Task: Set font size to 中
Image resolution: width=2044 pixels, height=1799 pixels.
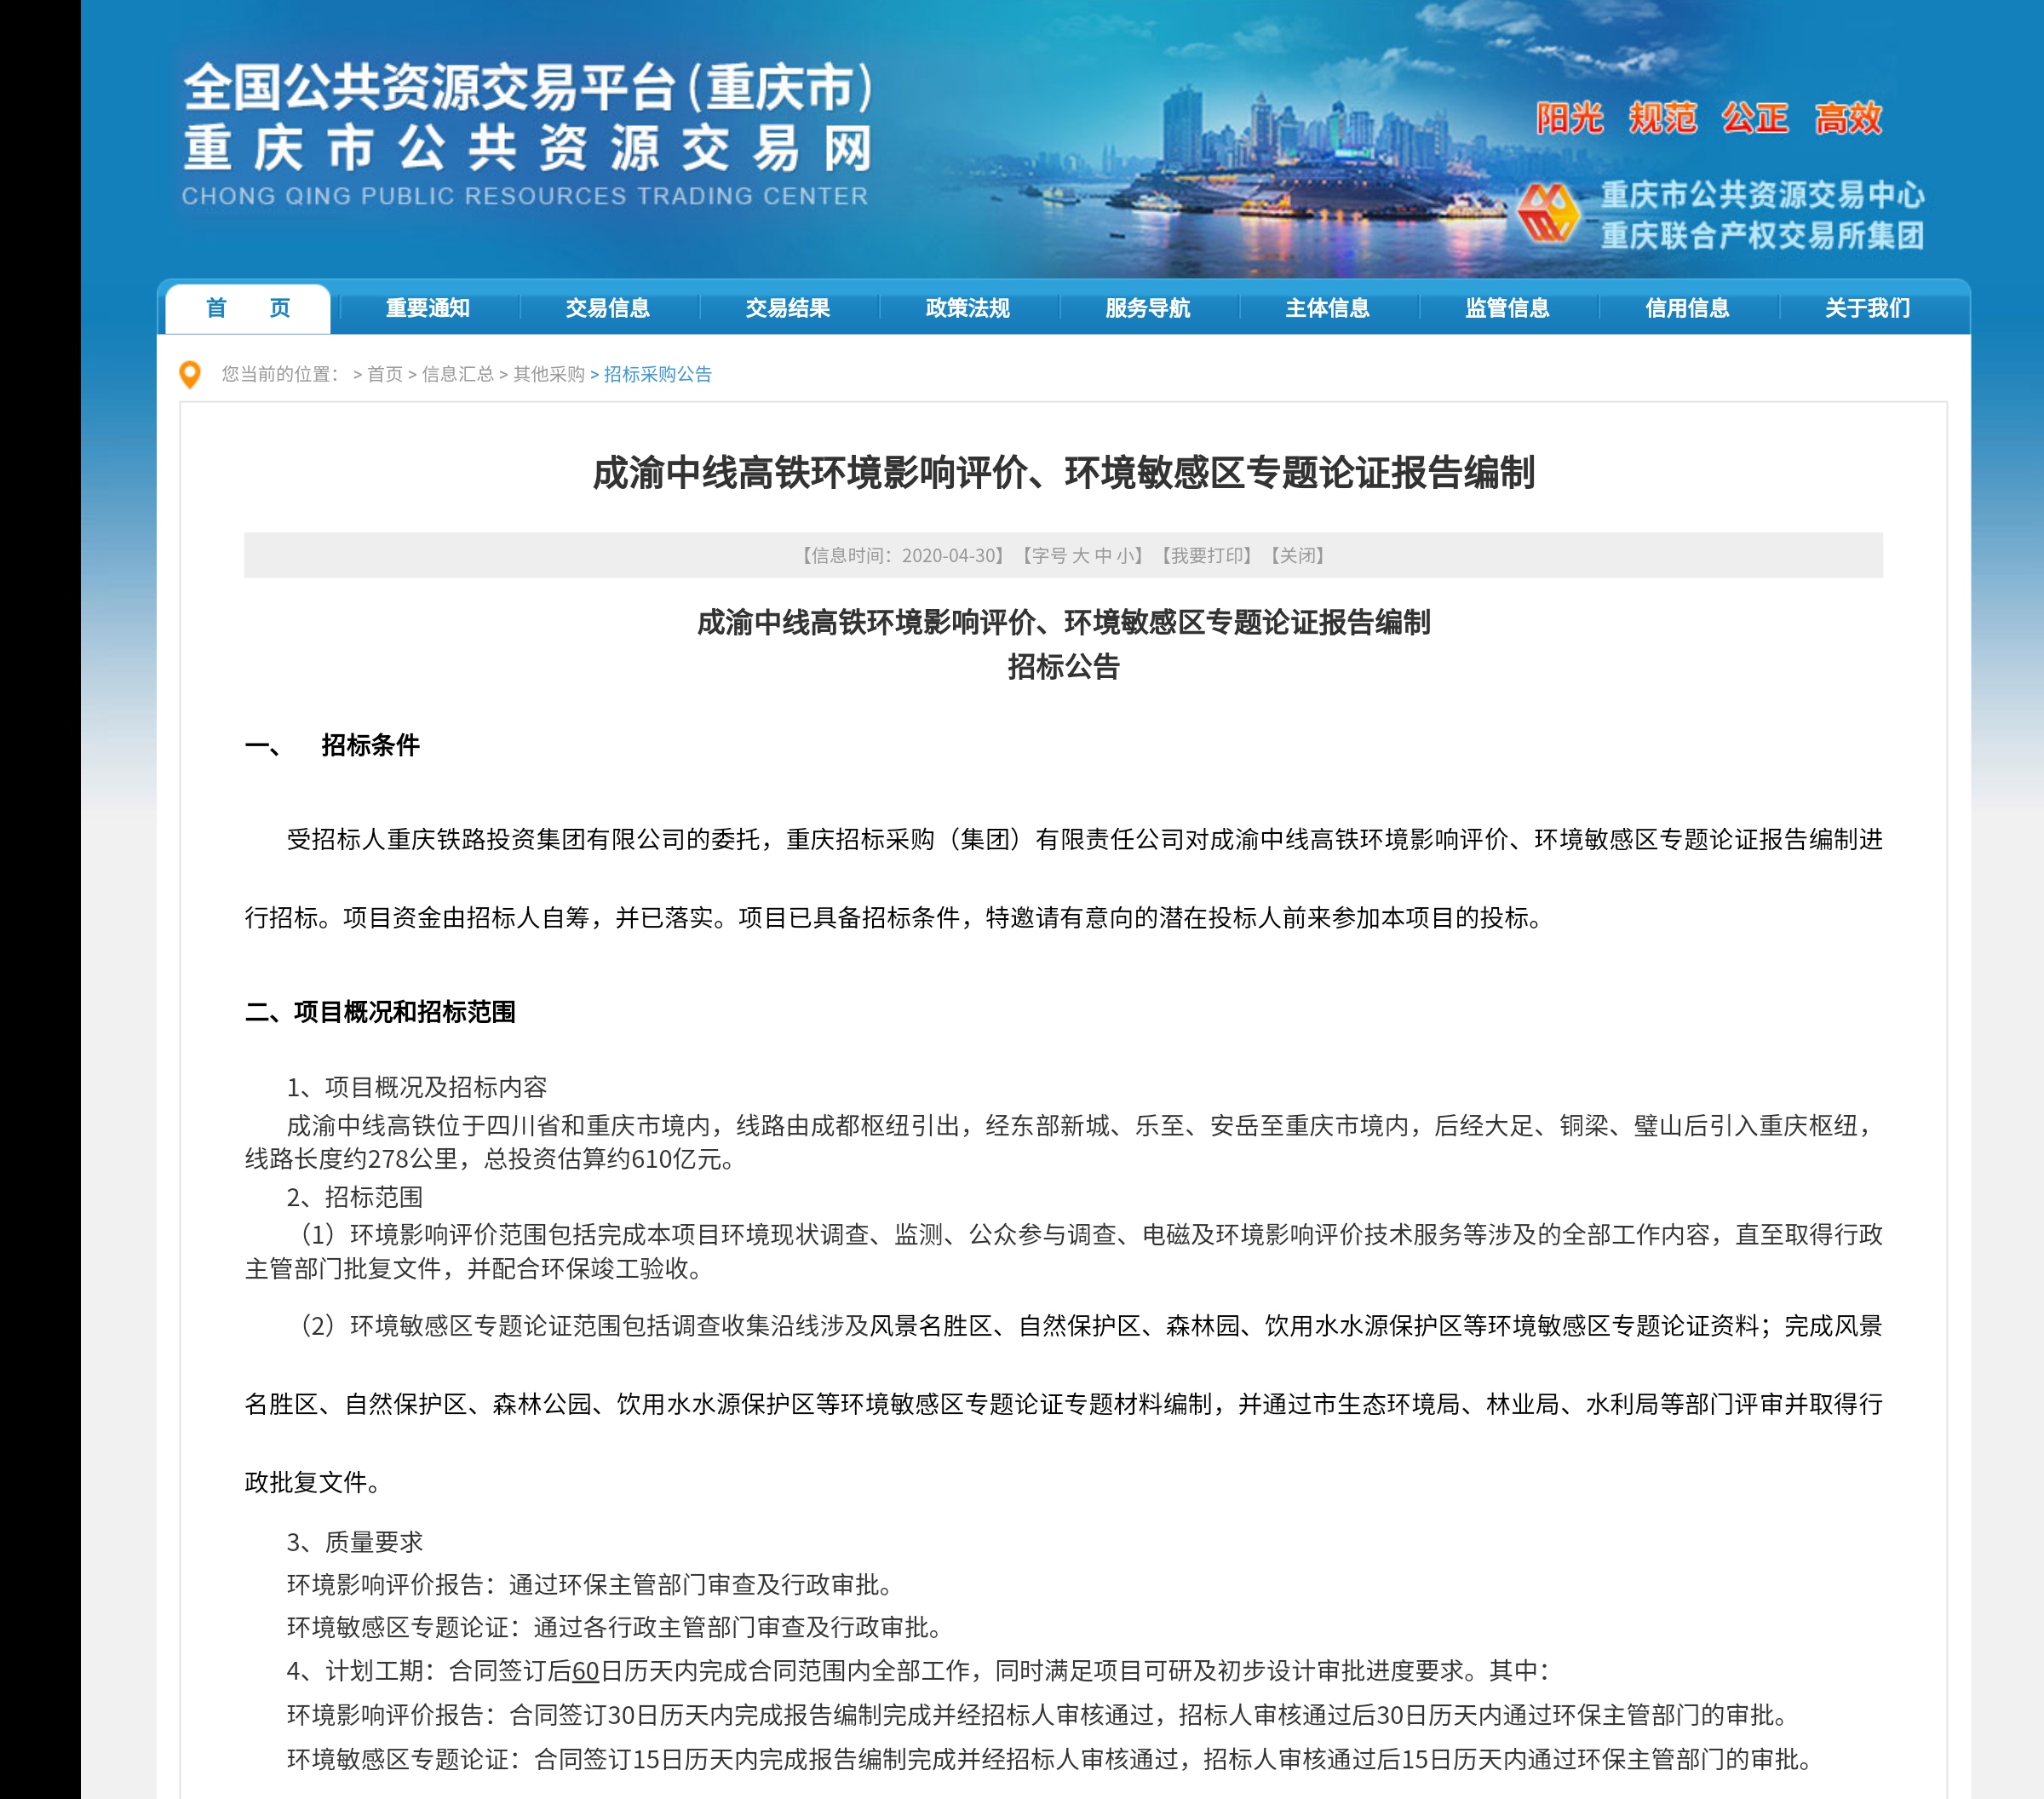Action: [1103, 555]
